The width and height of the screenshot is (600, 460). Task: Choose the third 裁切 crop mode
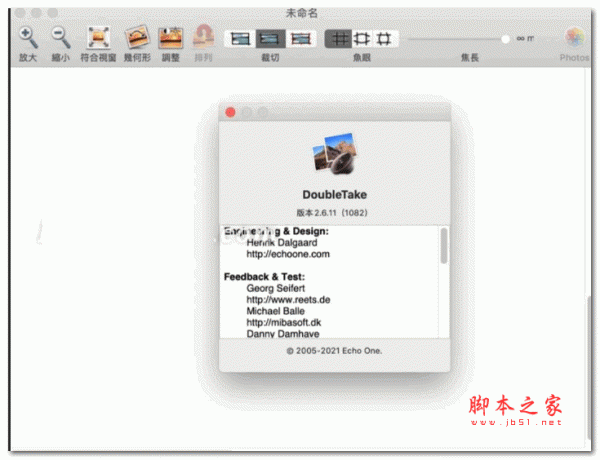point(301,39)
